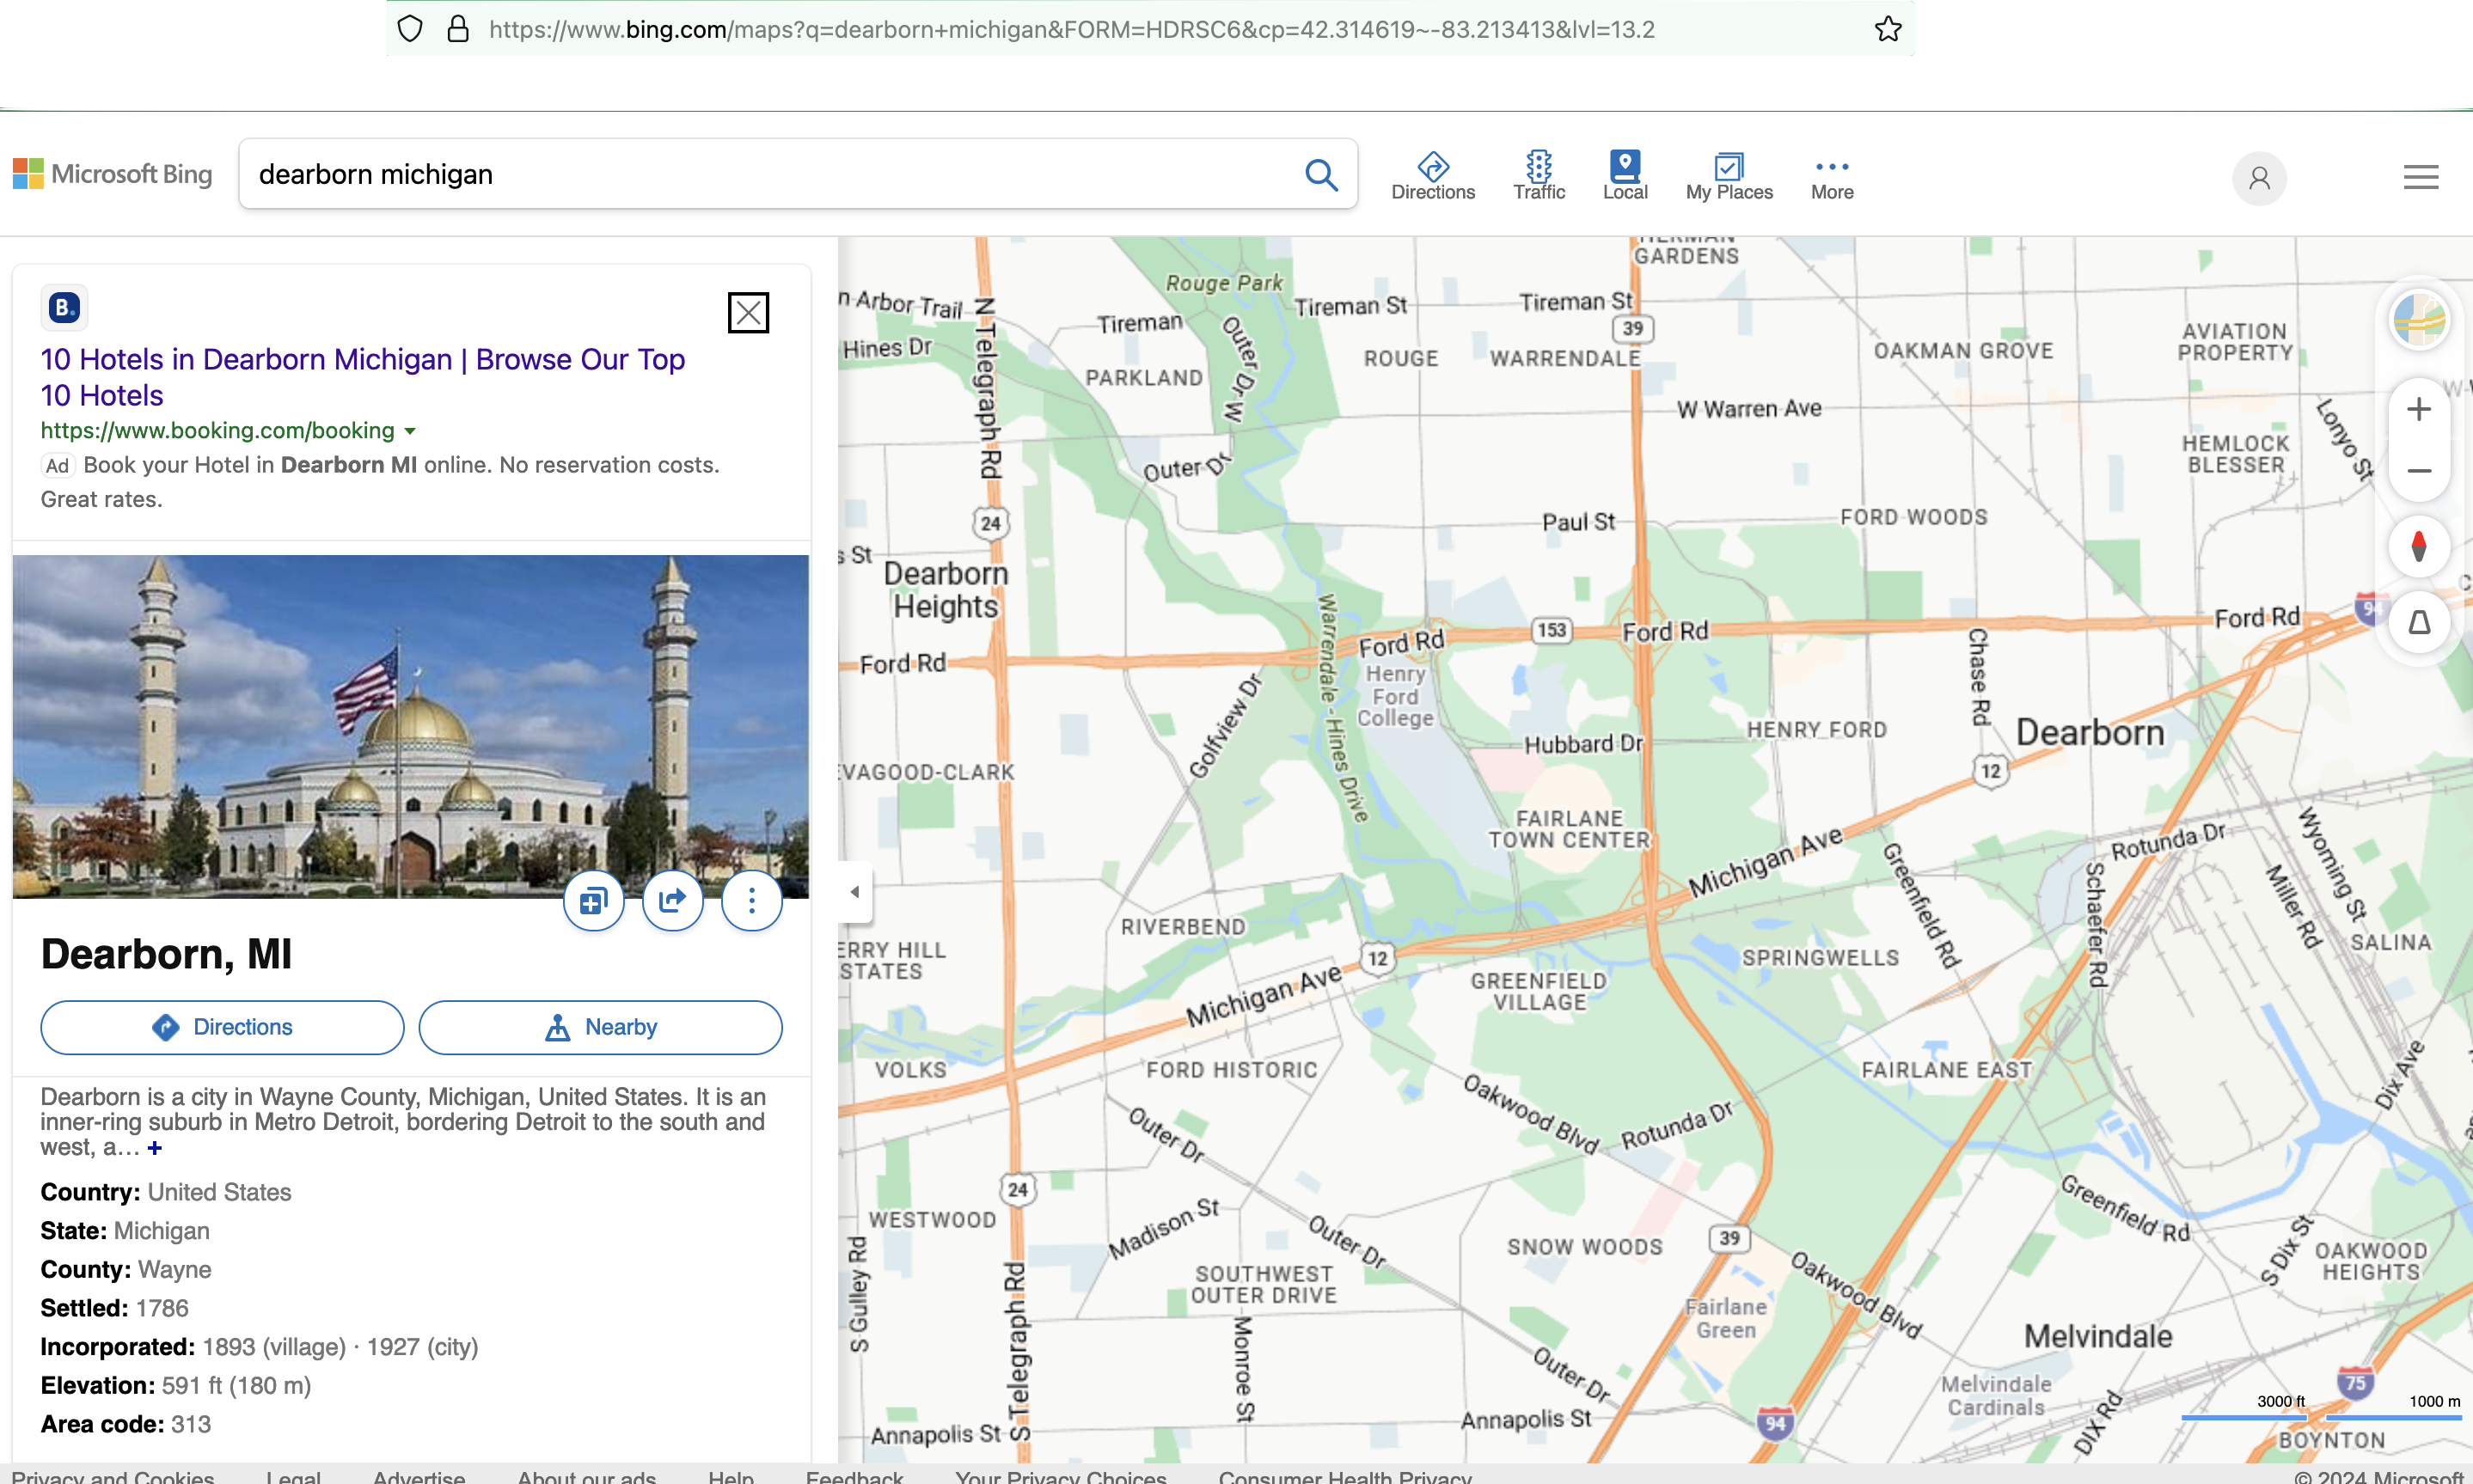The width and height of the screenshot is (2473, 1484).
Task: Open the Traffic view
Action: [x=1538, y=176]
